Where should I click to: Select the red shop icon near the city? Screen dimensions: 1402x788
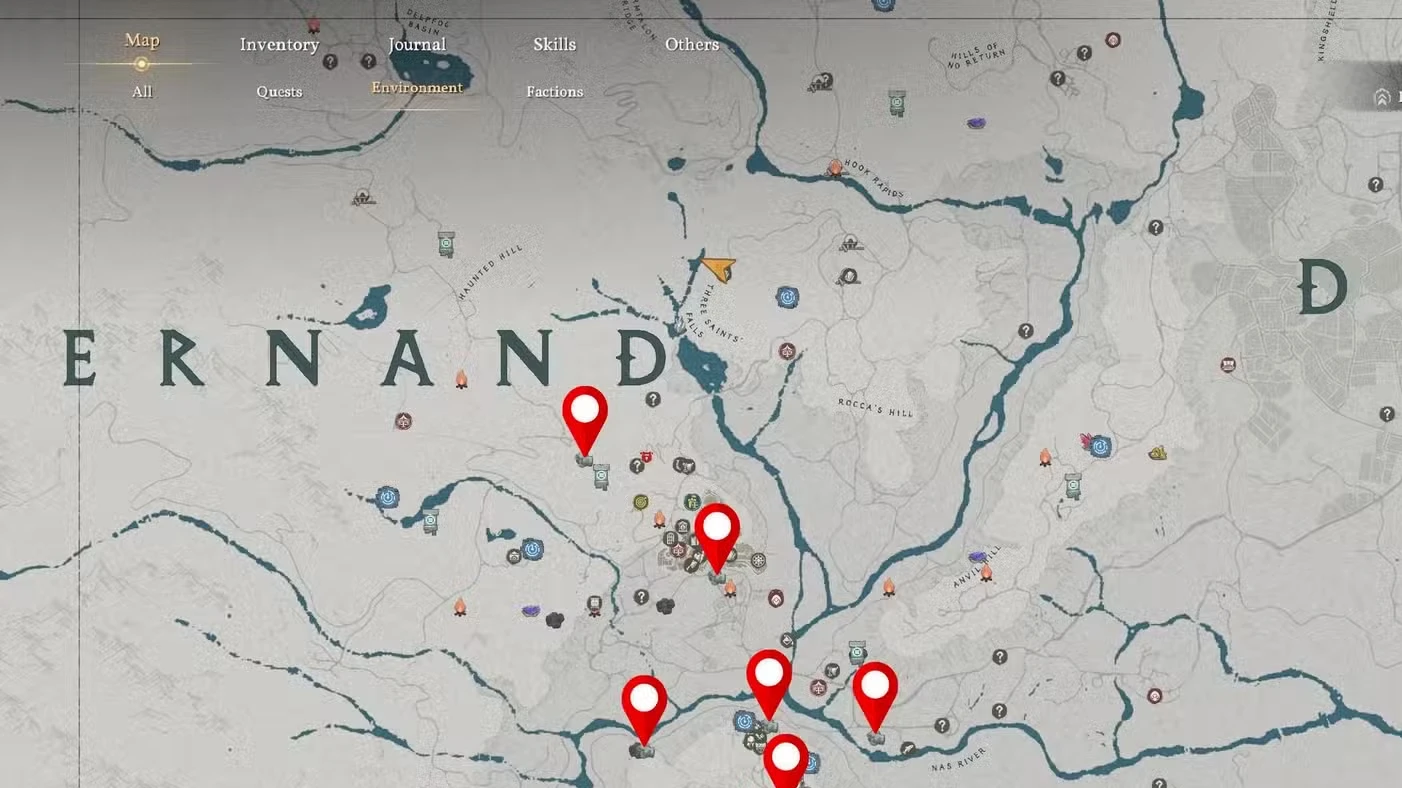(1228, 365)
